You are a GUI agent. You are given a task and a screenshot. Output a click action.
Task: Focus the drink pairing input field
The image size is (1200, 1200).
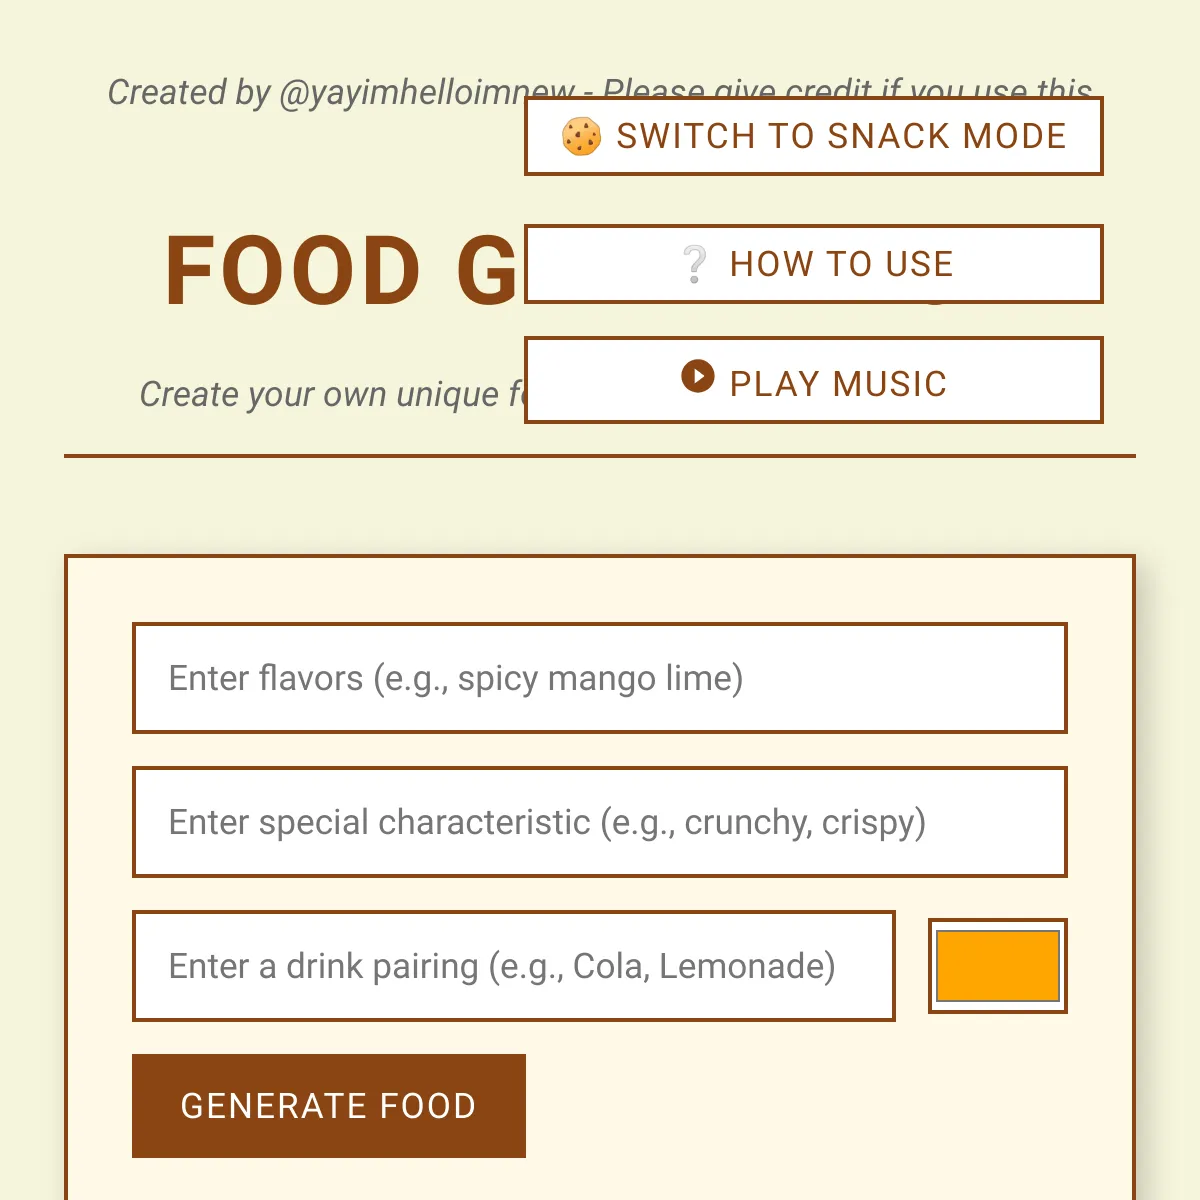[513, 966]
